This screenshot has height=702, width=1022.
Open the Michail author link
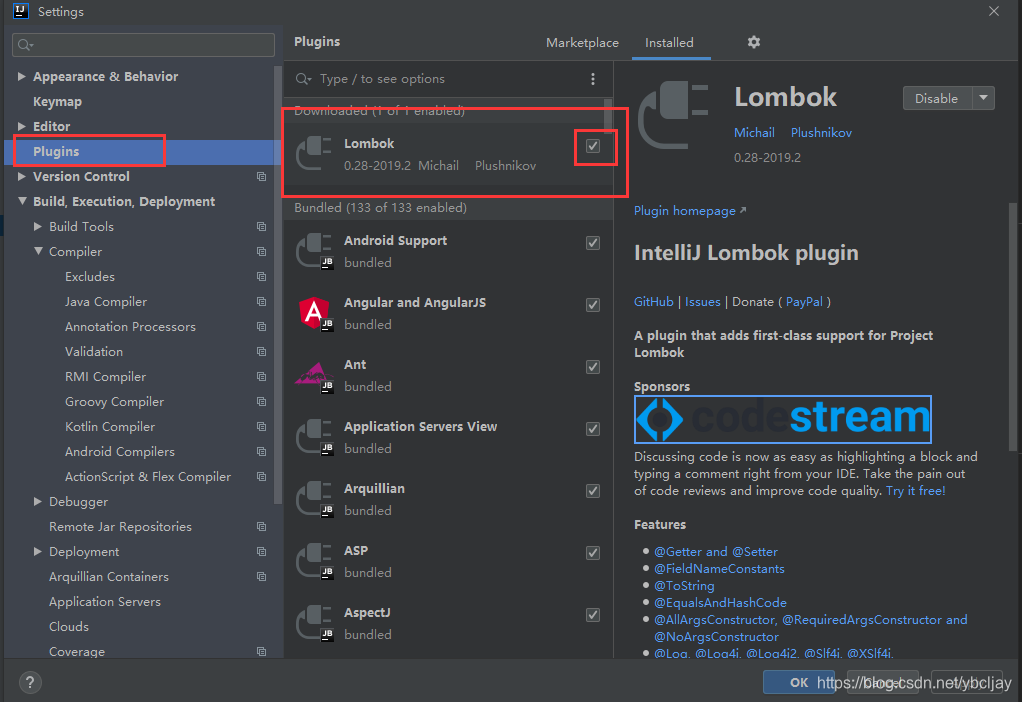coord(754,132)
